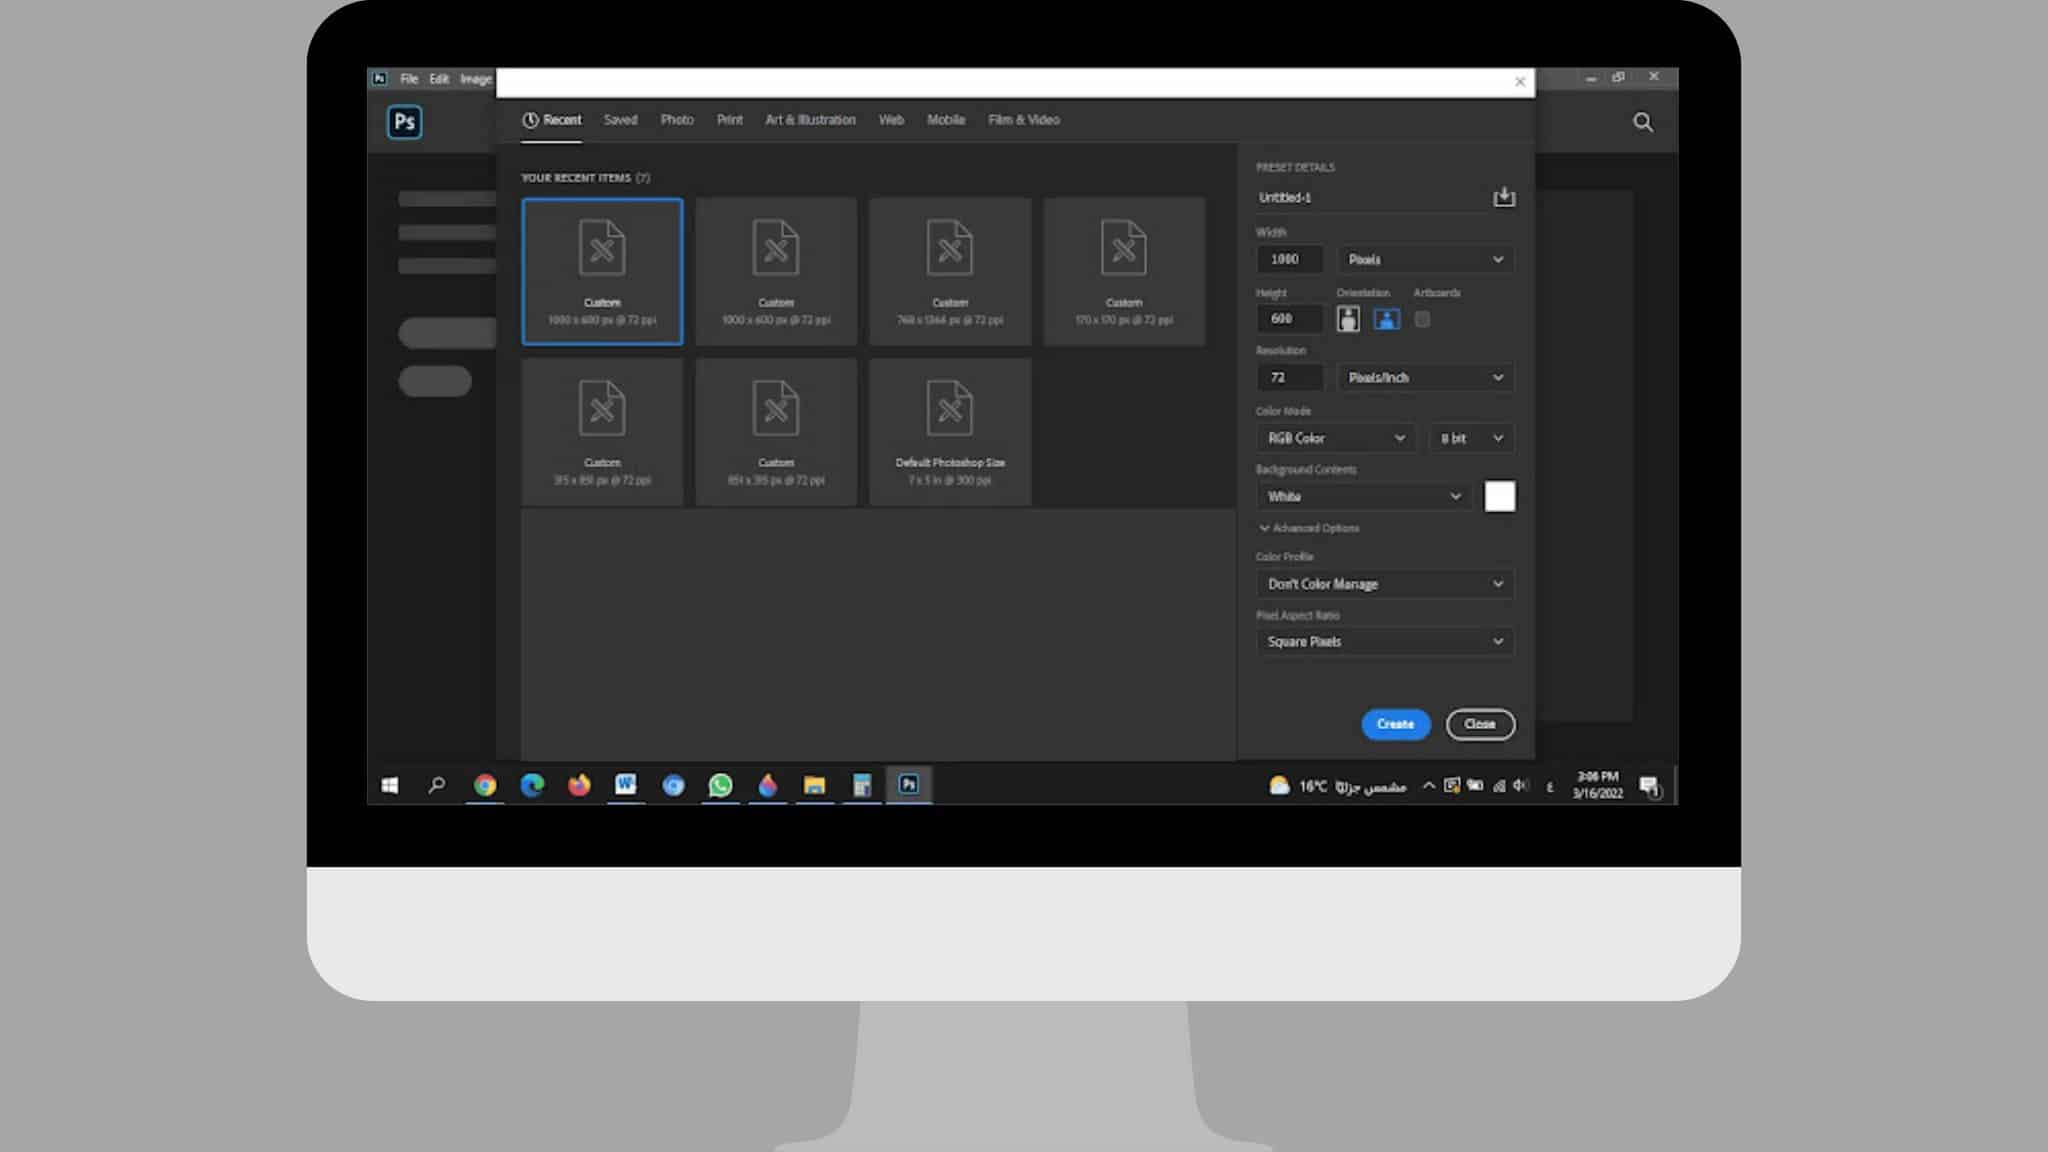The height and width of the screenshot is (1152, 2048).
Task: Open Don't Color Manage profile dropdown
Action: pos(1385,584)
